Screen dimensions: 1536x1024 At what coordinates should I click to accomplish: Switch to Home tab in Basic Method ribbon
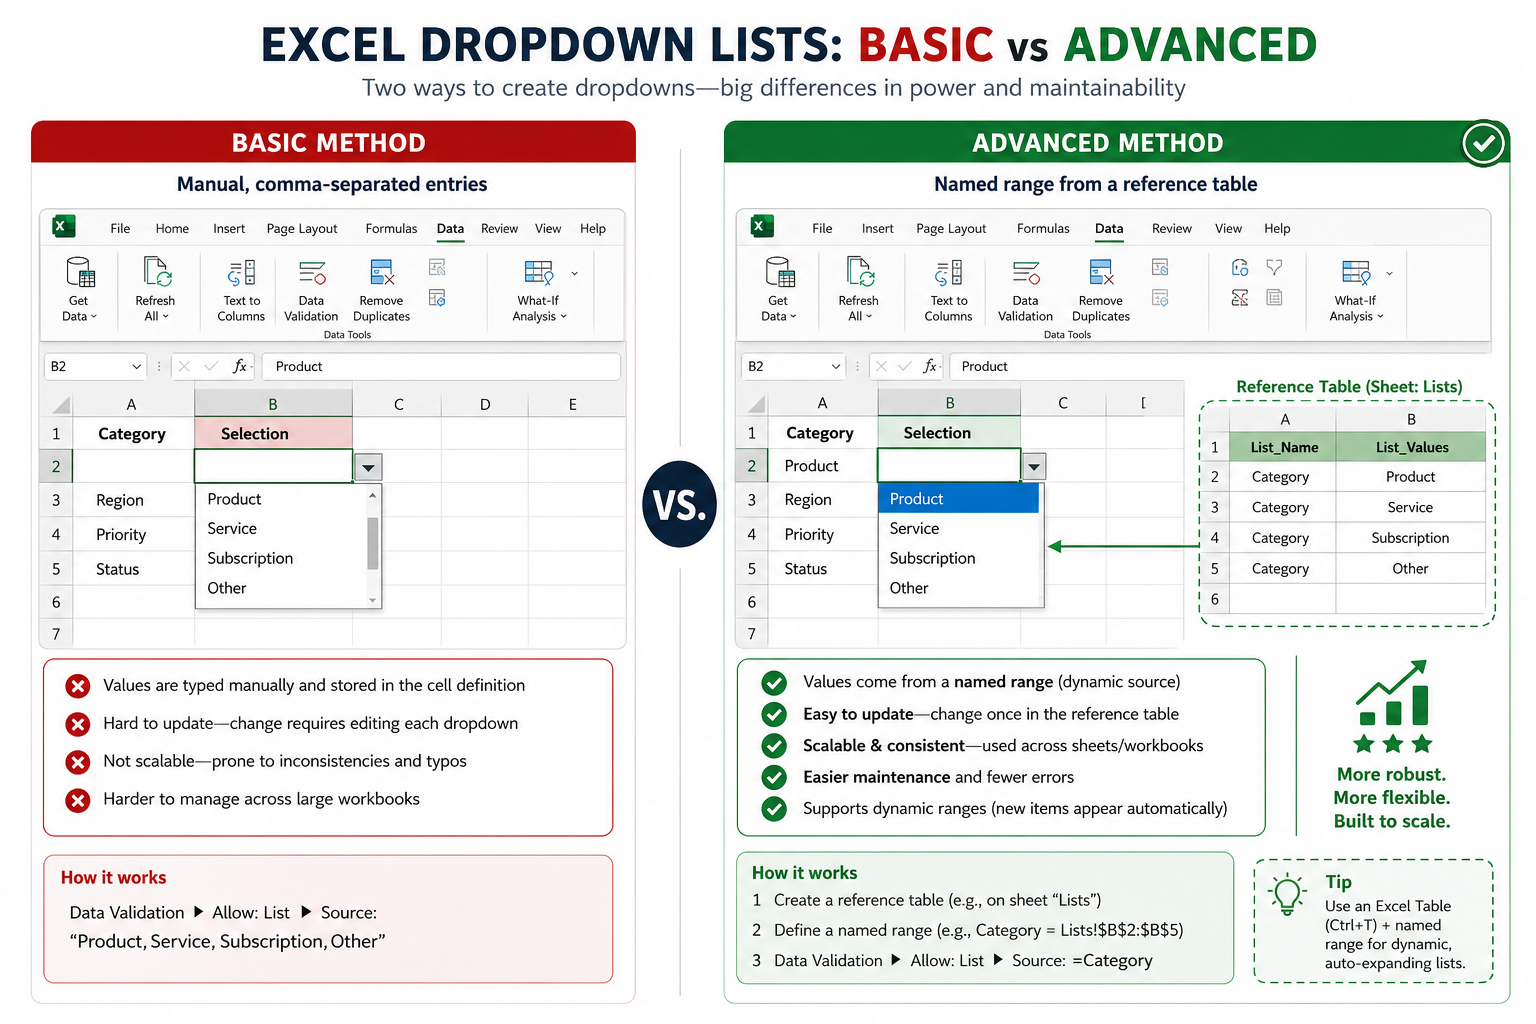[x=172, y=228]
